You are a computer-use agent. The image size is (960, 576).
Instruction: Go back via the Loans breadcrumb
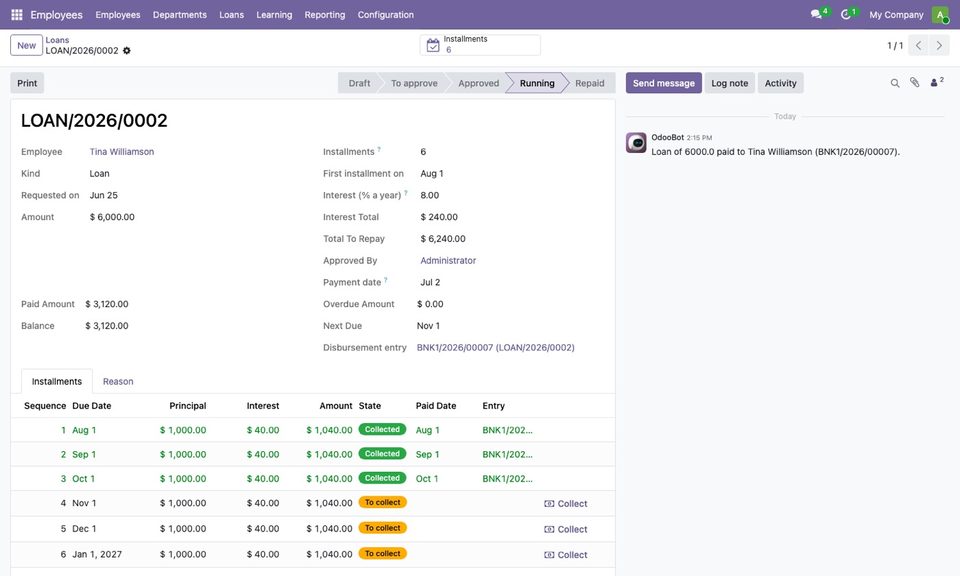(x=57, y=40)
